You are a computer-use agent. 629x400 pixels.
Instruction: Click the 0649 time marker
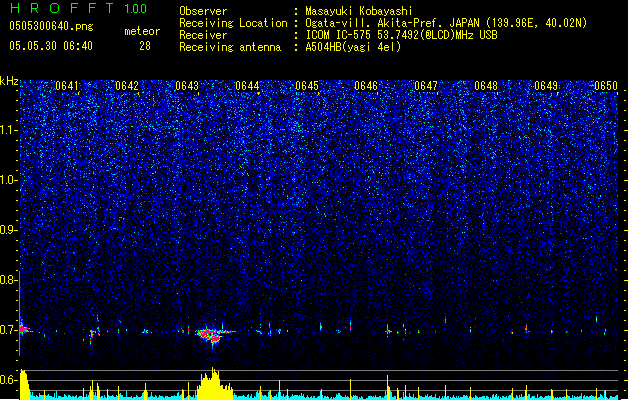pyautogui.click(x=546, y=86)
